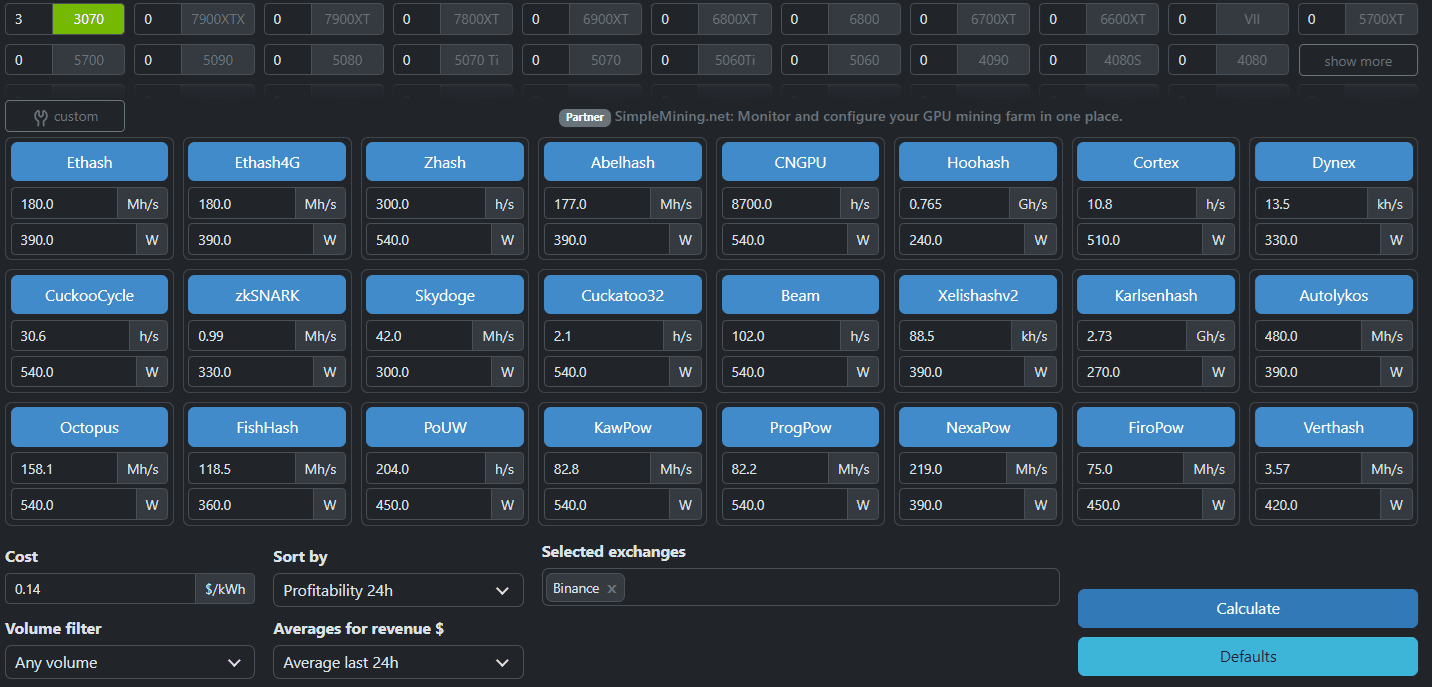The image size is (1432, 687).
Task: Click the wrench icon on the custom button
Action: point(40,117)
